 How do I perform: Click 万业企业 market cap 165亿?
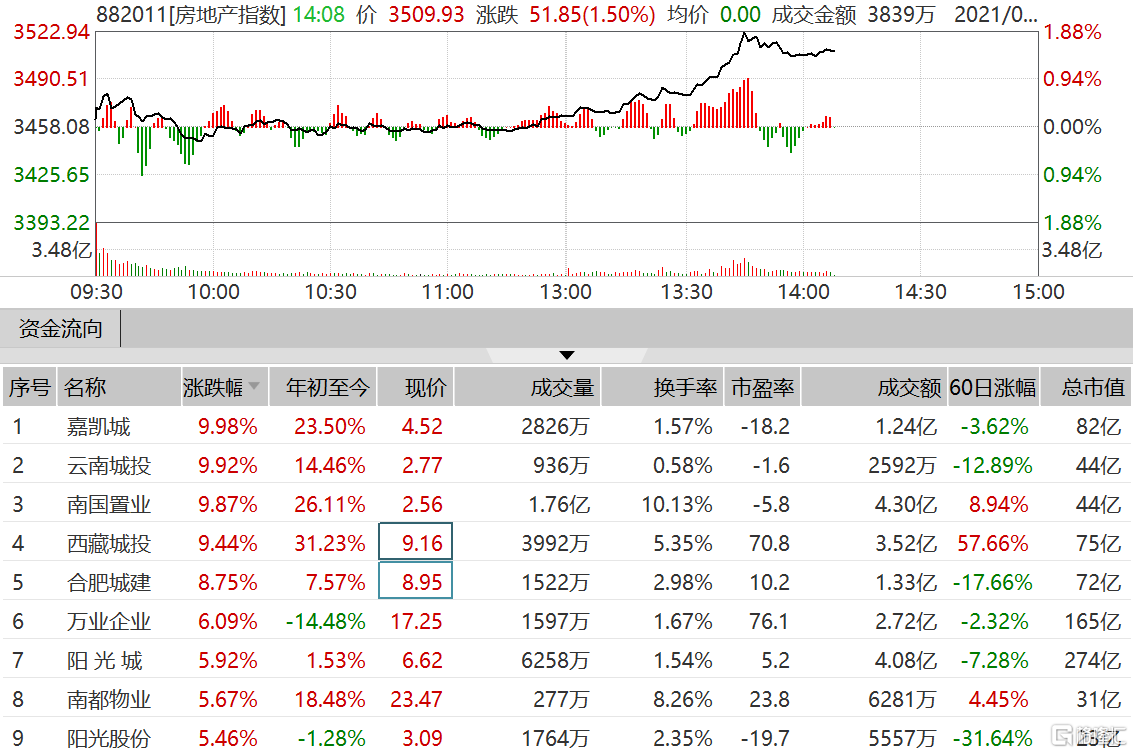(1093, 621)
